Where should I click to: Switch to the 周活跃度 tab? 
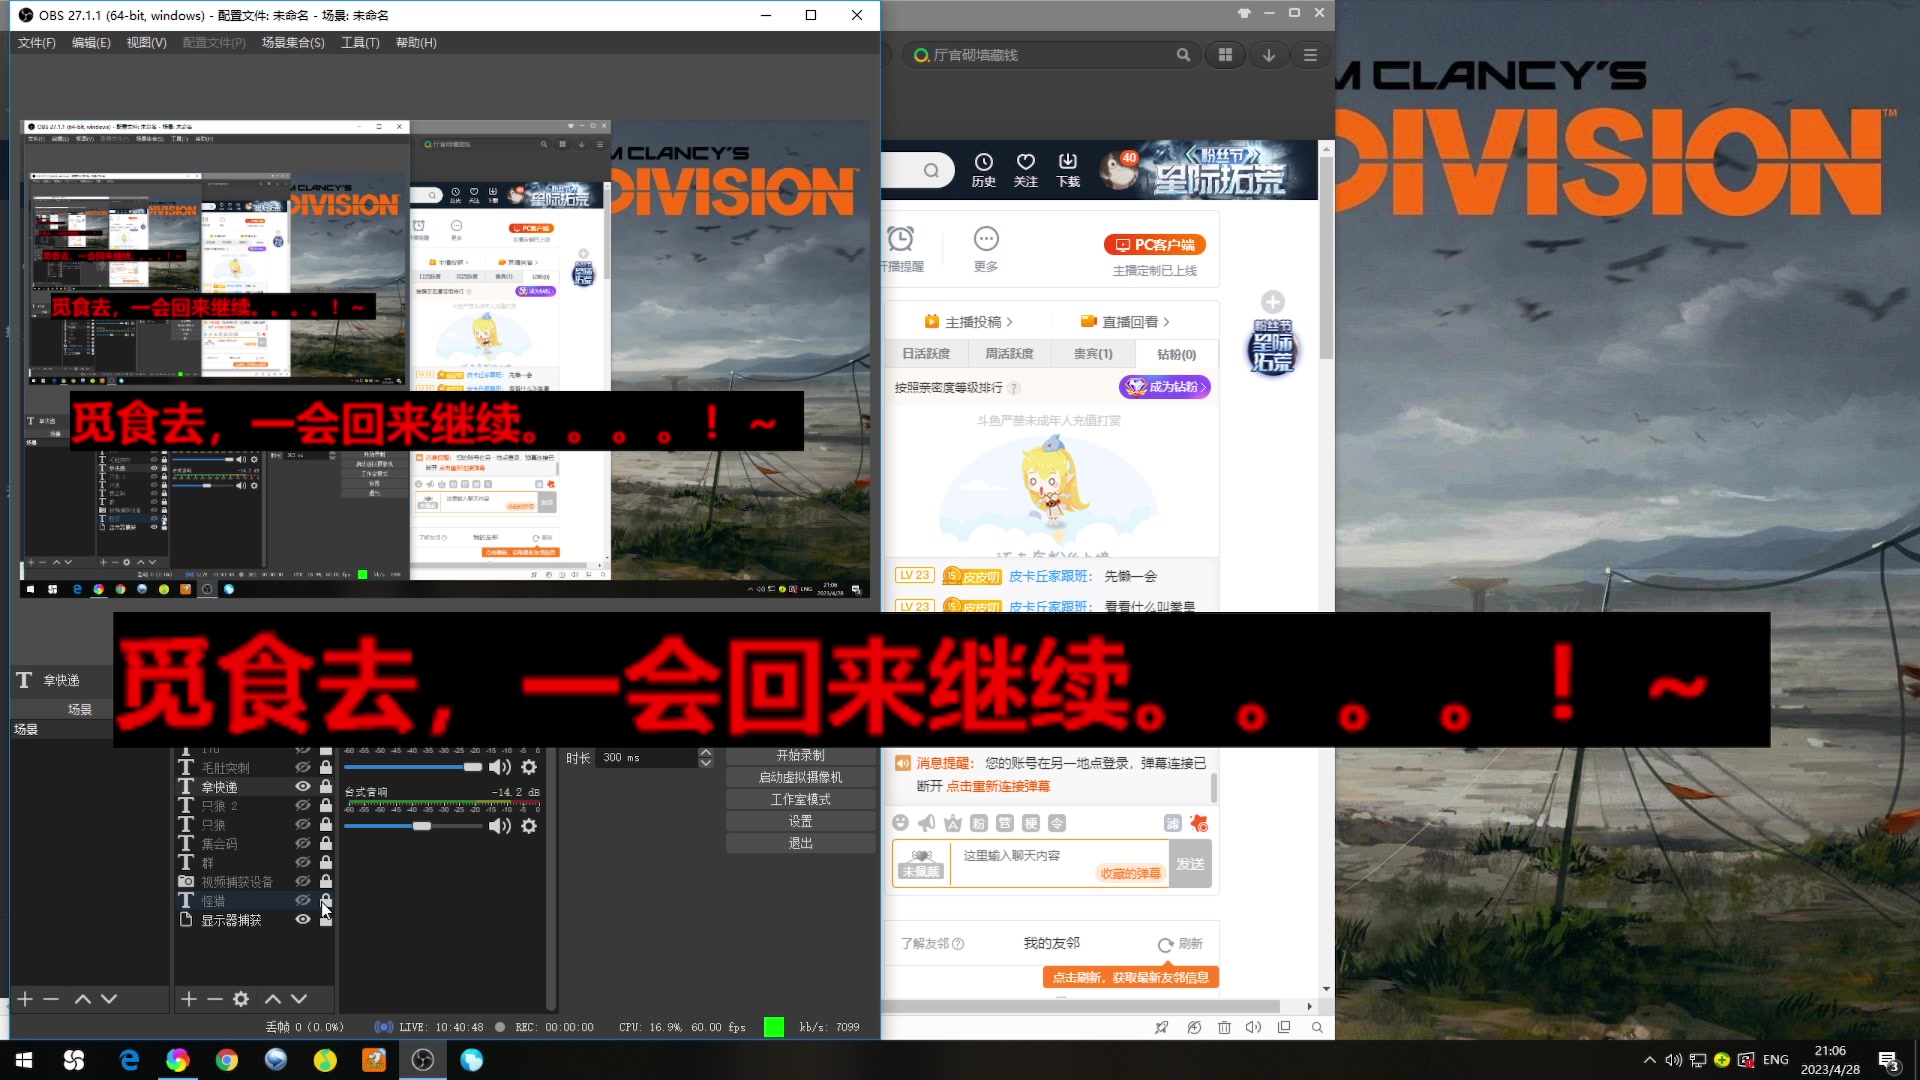1009,354
